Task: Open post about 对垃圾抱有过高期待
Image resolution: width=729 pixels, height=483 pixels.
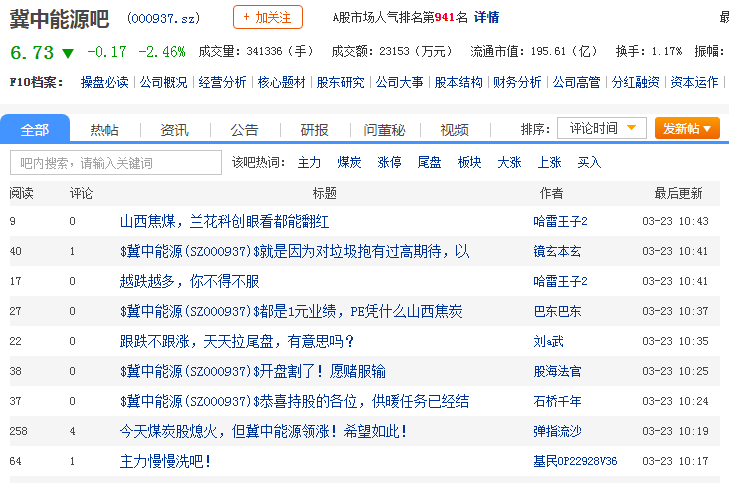Action: (x=295, y=251)
